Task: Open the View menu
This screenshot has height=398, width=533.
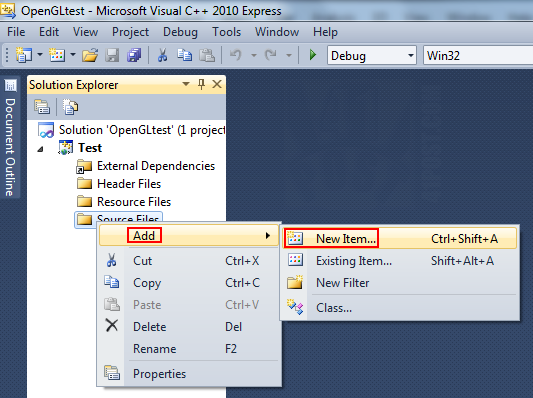Action: (x=85, y=32)
